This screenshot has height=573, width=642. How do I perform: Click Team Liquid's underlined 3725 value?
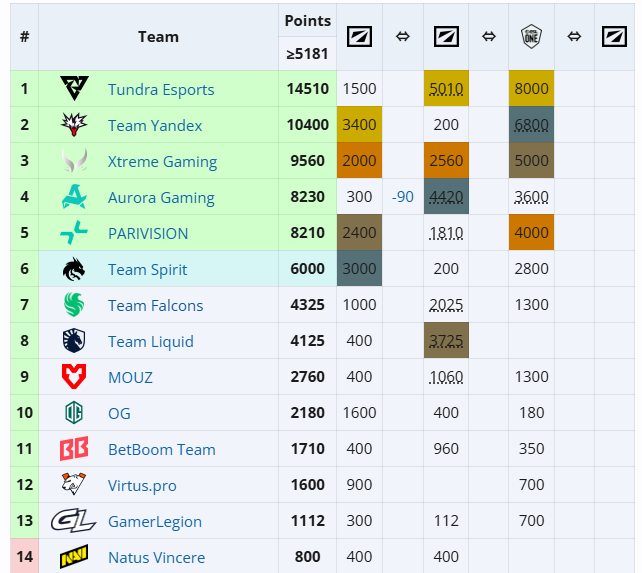446,341
